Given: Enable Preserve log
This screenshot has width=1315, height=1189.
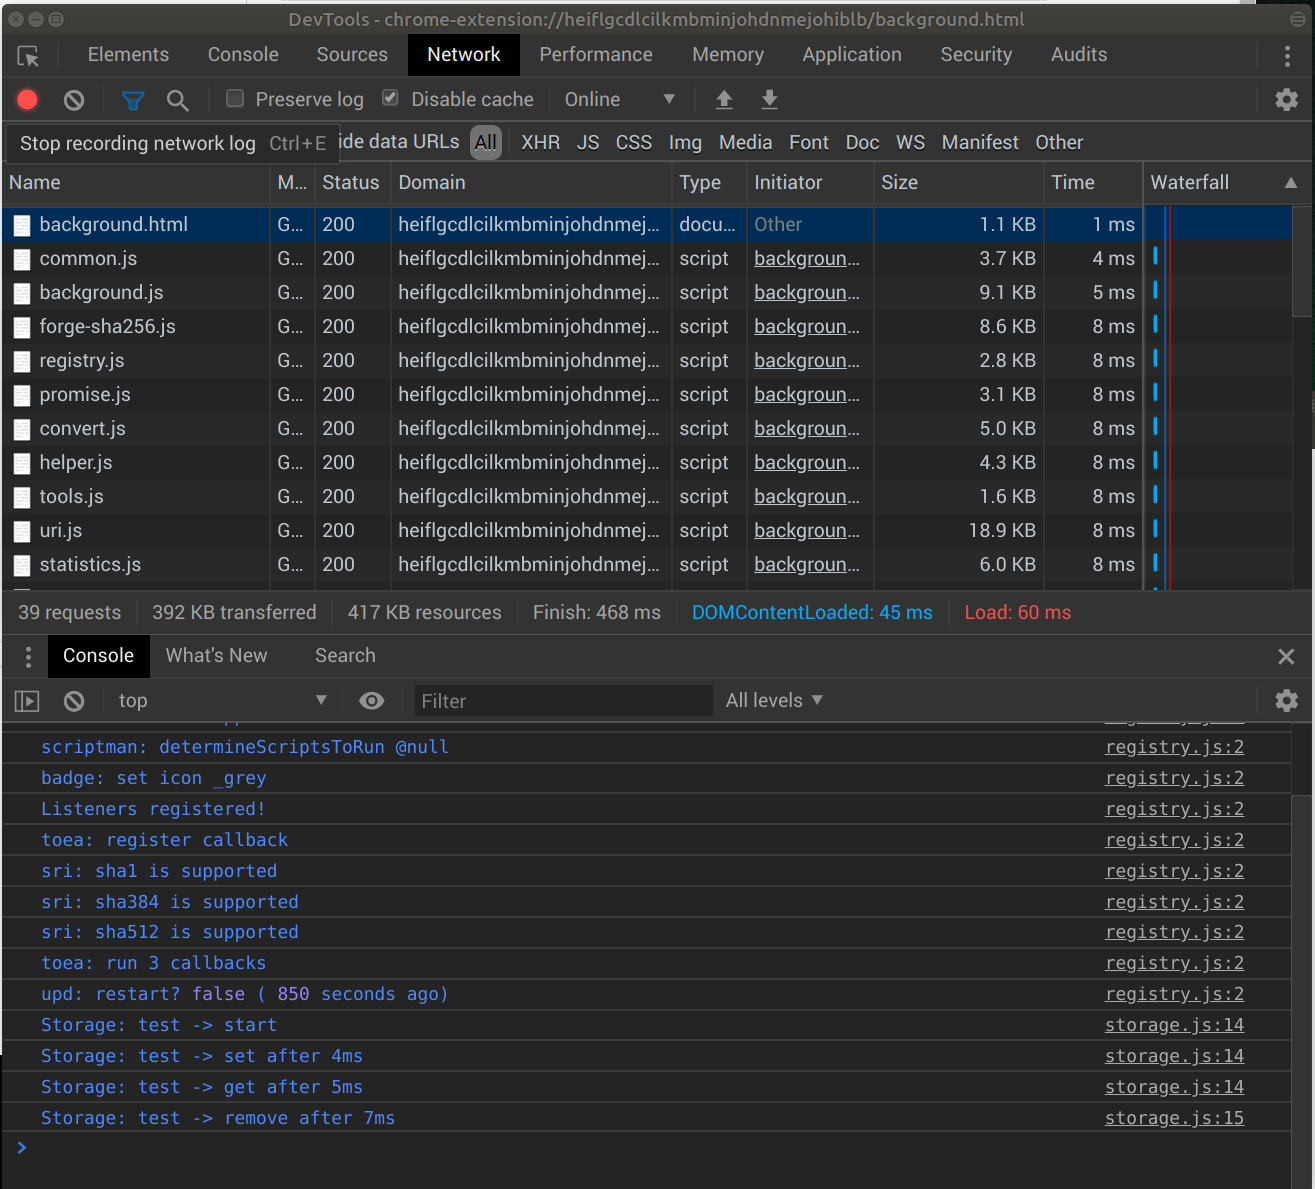Looking at the screenshot, I should coord(234,98).
